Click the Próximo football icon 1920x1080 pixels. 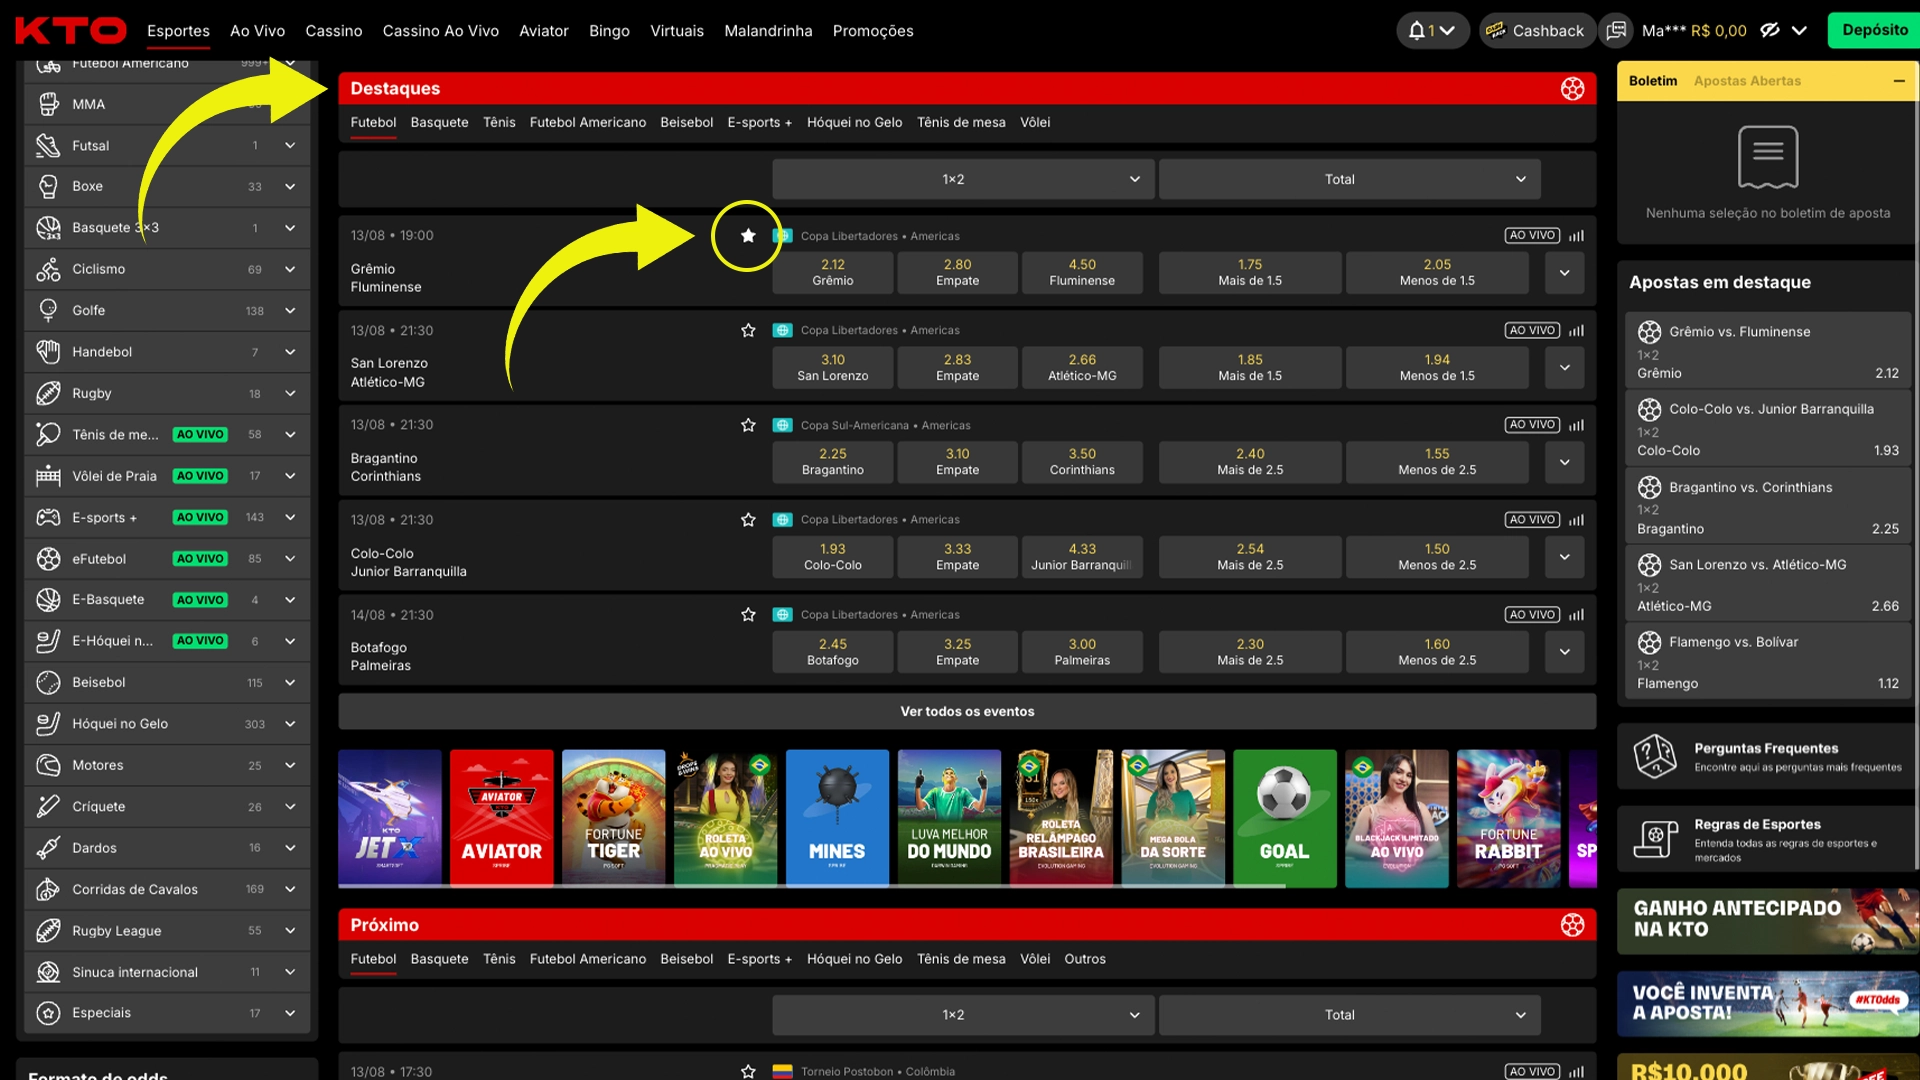click(x=1572, y=925)
